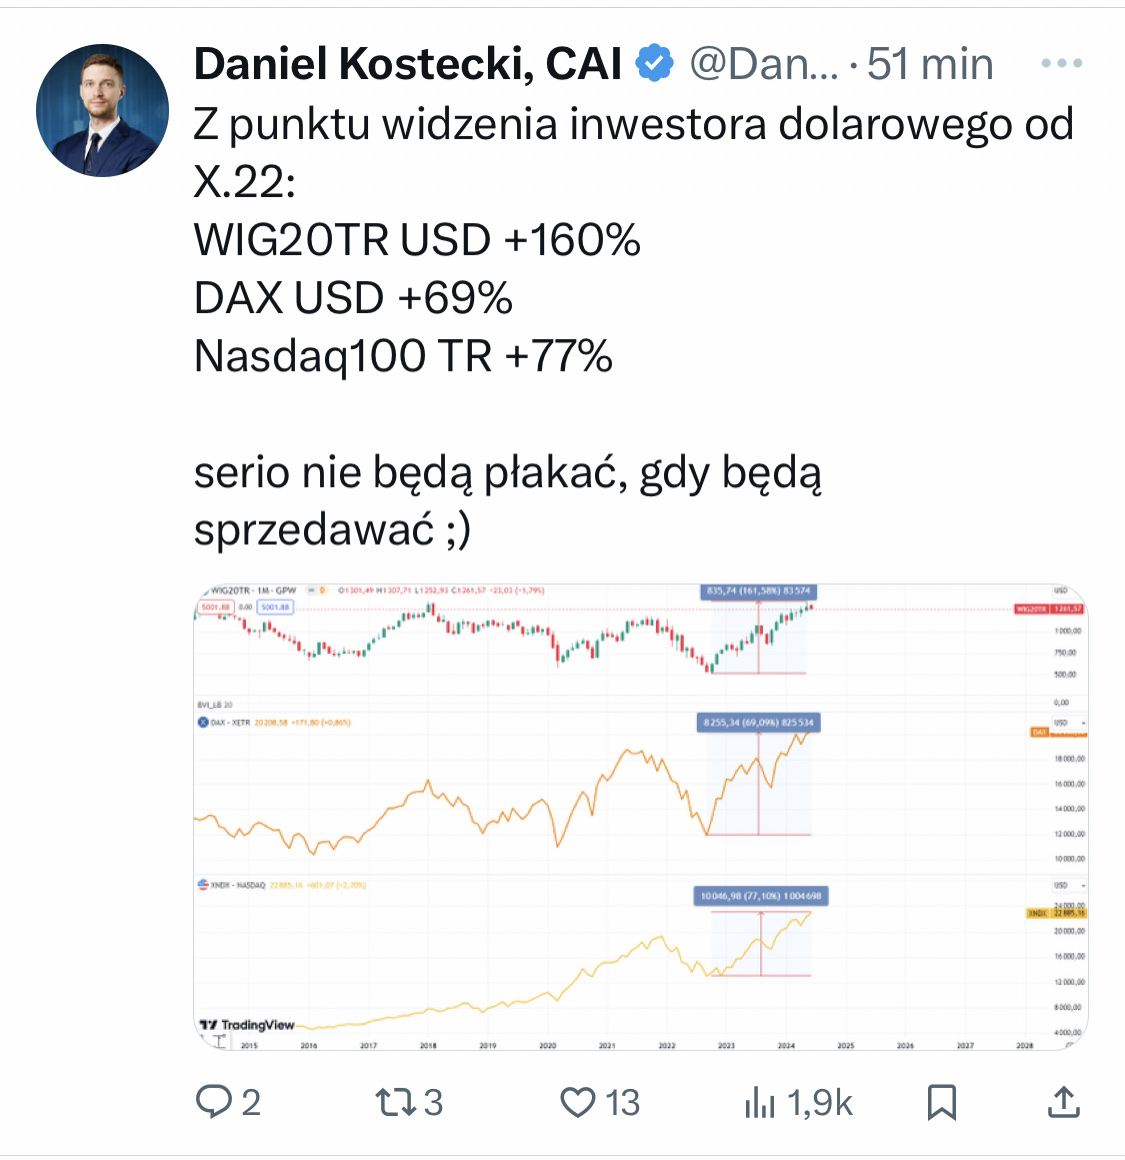Screen dimensions: 1125x1160
Task: Like the tweet with the heart icon
Action: pyautogui.click(x=578, y=1102)
